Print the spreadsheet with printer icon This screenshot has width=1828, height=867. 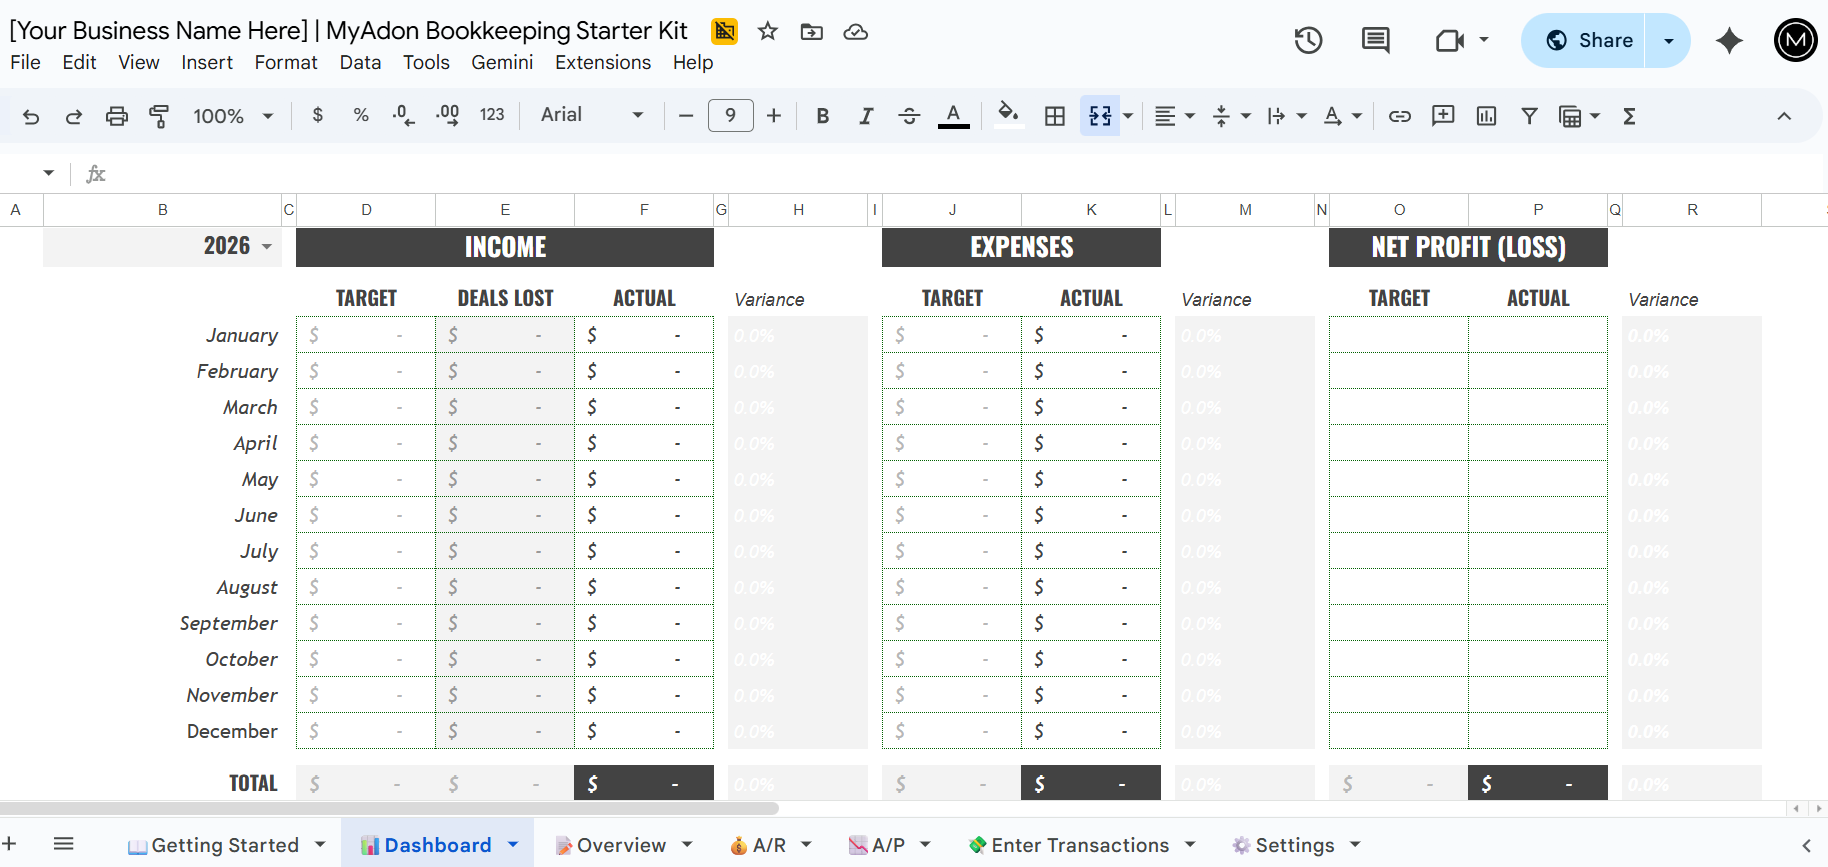[x=117, y=116]
